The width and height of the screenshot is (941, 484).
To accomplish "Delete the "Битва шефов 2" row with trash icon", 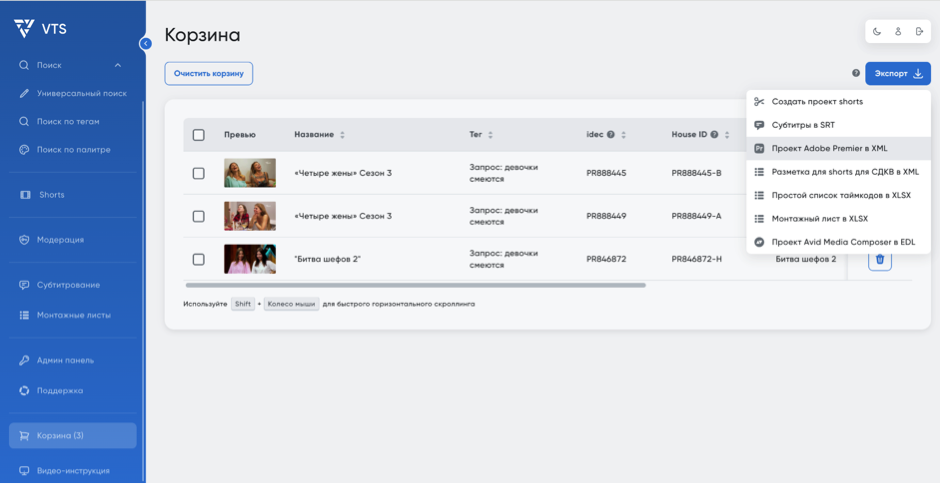I will pos(880,259).
